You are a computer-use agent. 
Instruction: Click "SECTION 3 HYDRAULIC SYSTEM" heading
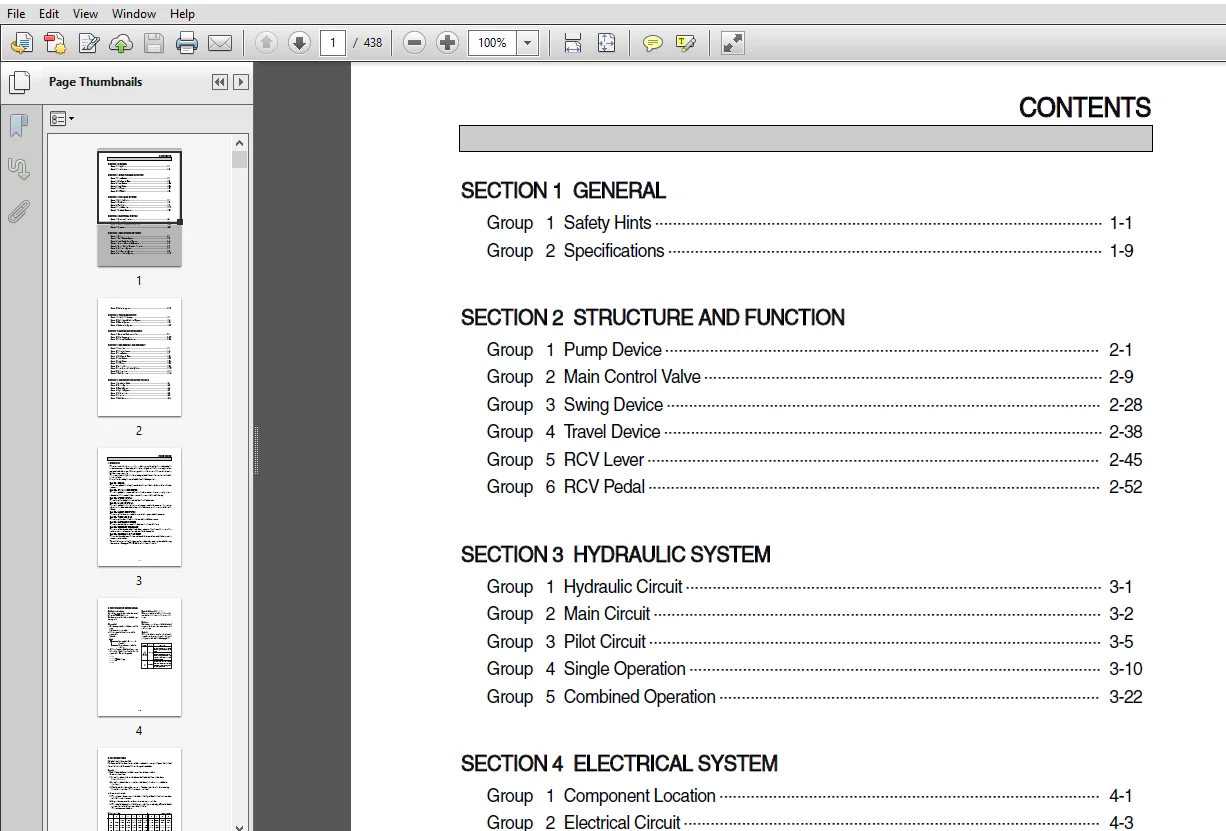click(x=616, y=555)
